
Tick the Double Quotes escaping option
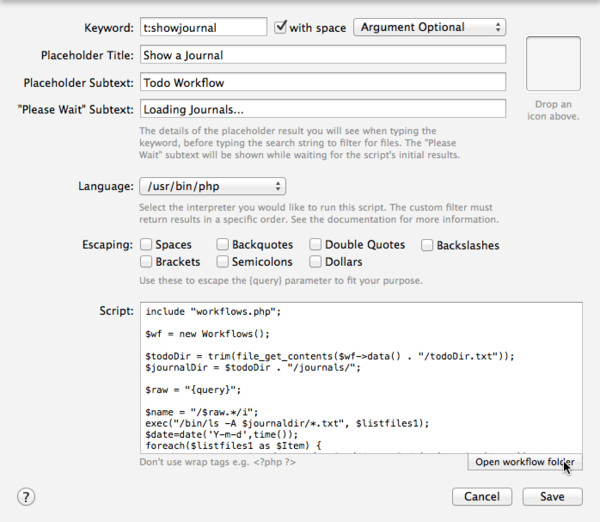(315, 244)
